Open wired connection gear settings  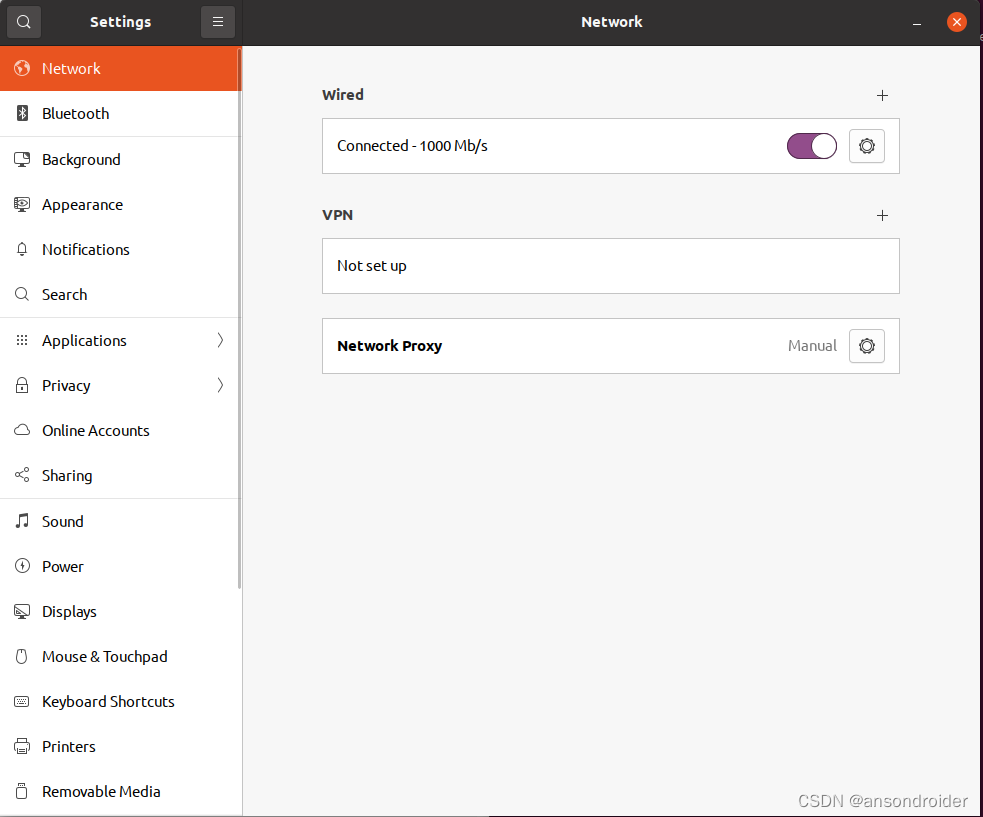(x=866, y=146)
